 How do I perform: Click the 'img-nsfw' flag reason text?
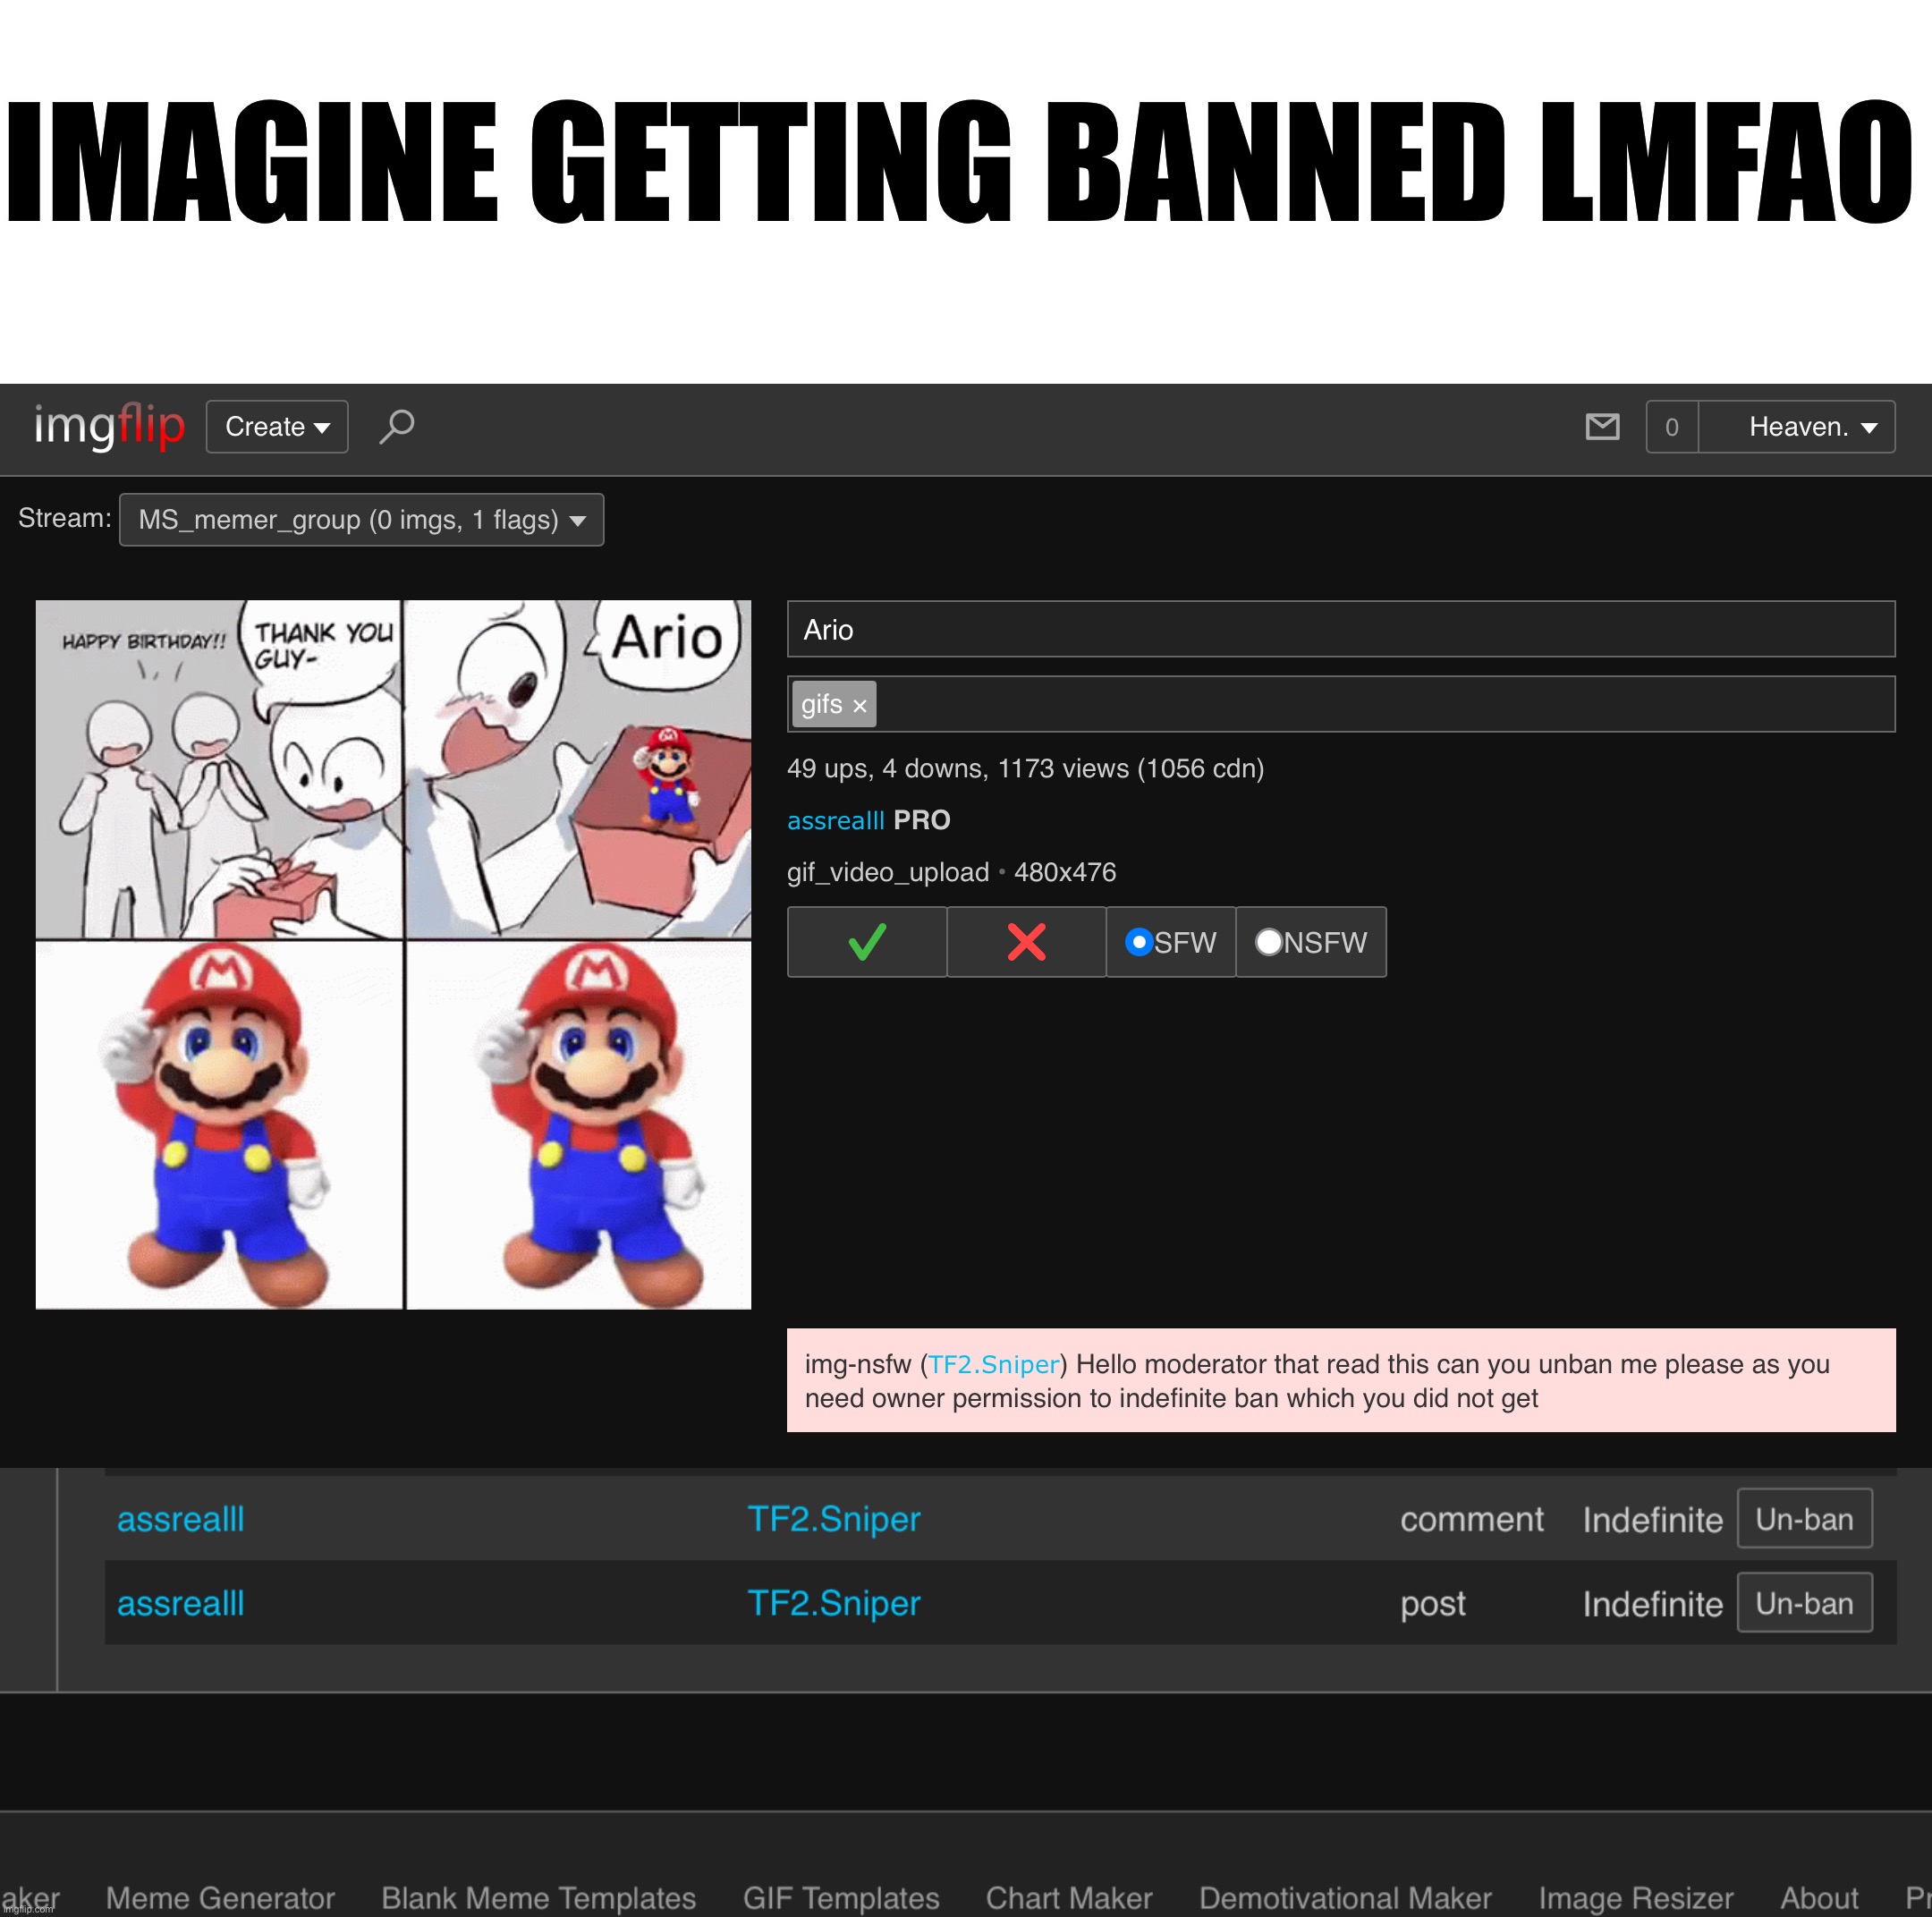point(858,1364)
